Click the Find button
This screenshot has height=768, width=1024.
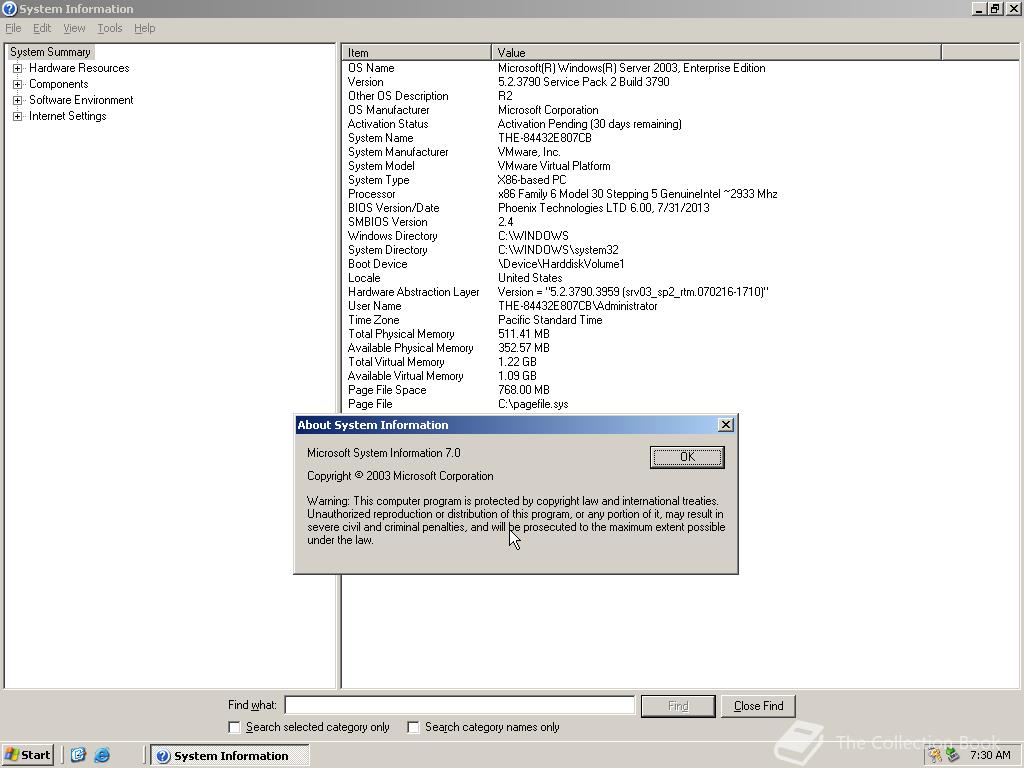point(678,706)
